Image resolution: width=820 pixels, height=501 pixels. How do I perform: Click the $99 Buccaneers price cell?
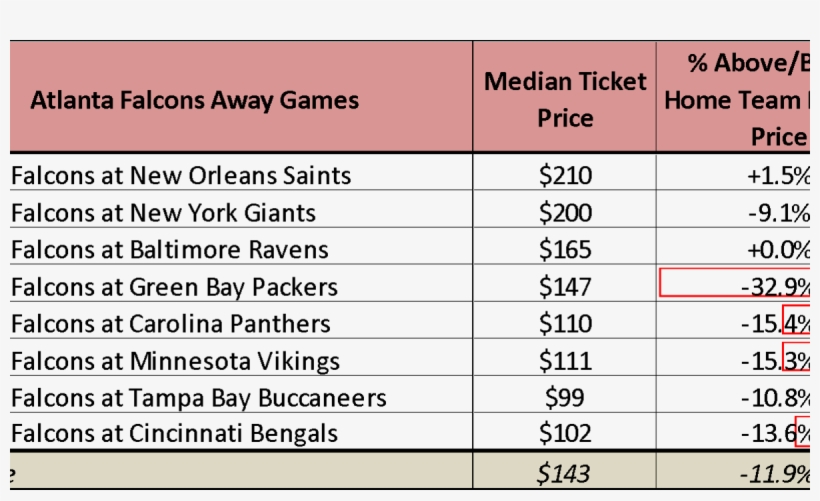pos(565,398)
